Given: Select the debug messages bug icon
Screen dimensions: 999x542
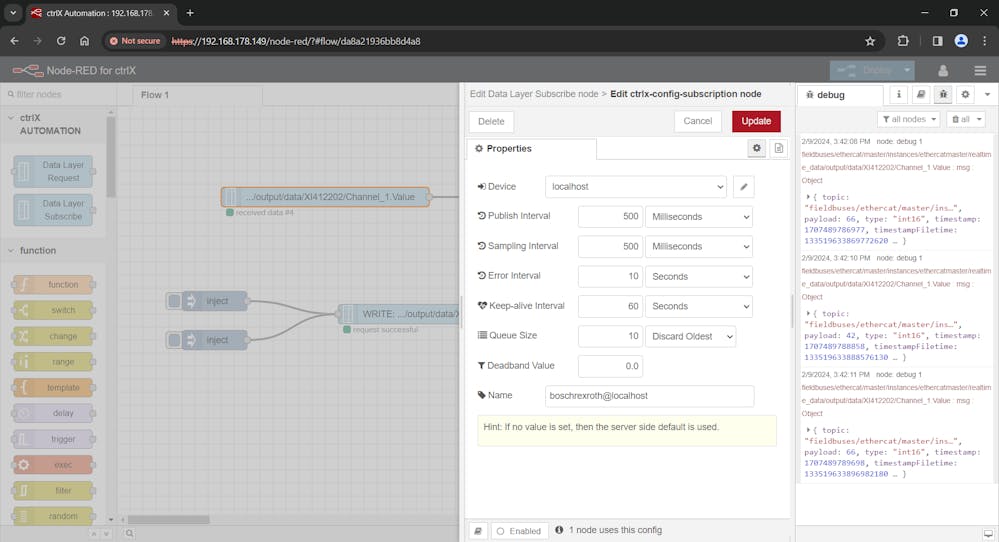Looking at the screenshot, I should [943, 94].
